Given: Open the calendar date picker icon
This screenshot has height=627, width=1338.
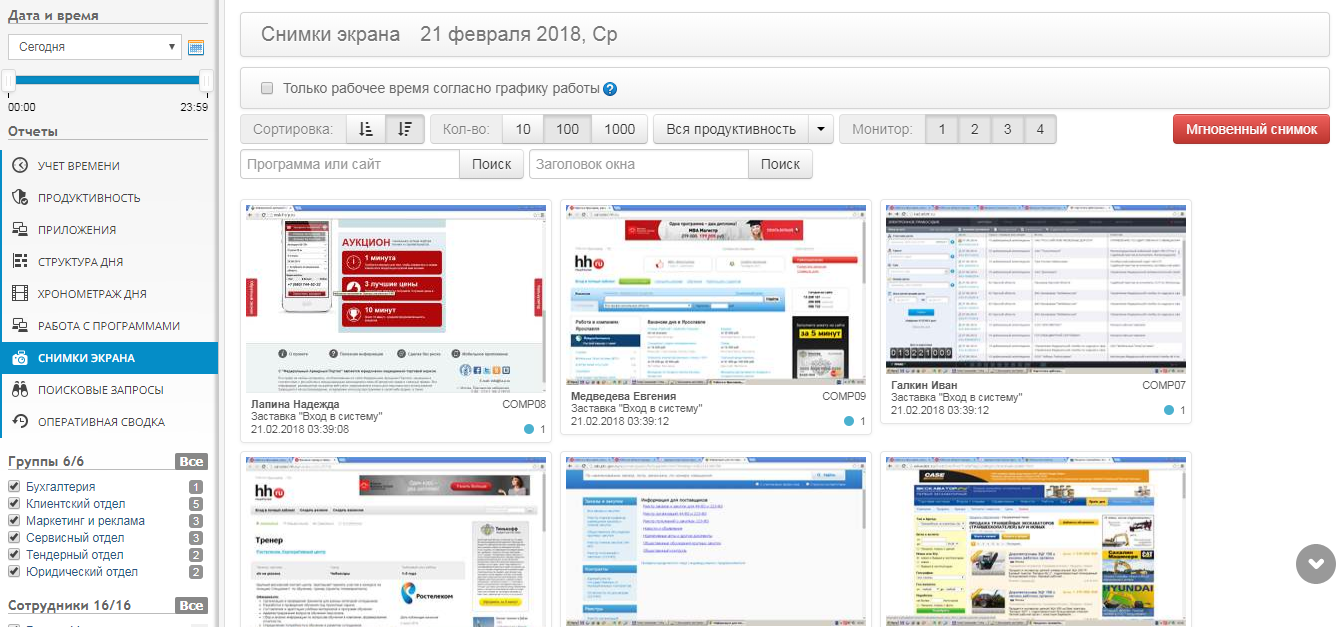Looking at the screenshot, I should pyautogui.click(x=196, y=47).
